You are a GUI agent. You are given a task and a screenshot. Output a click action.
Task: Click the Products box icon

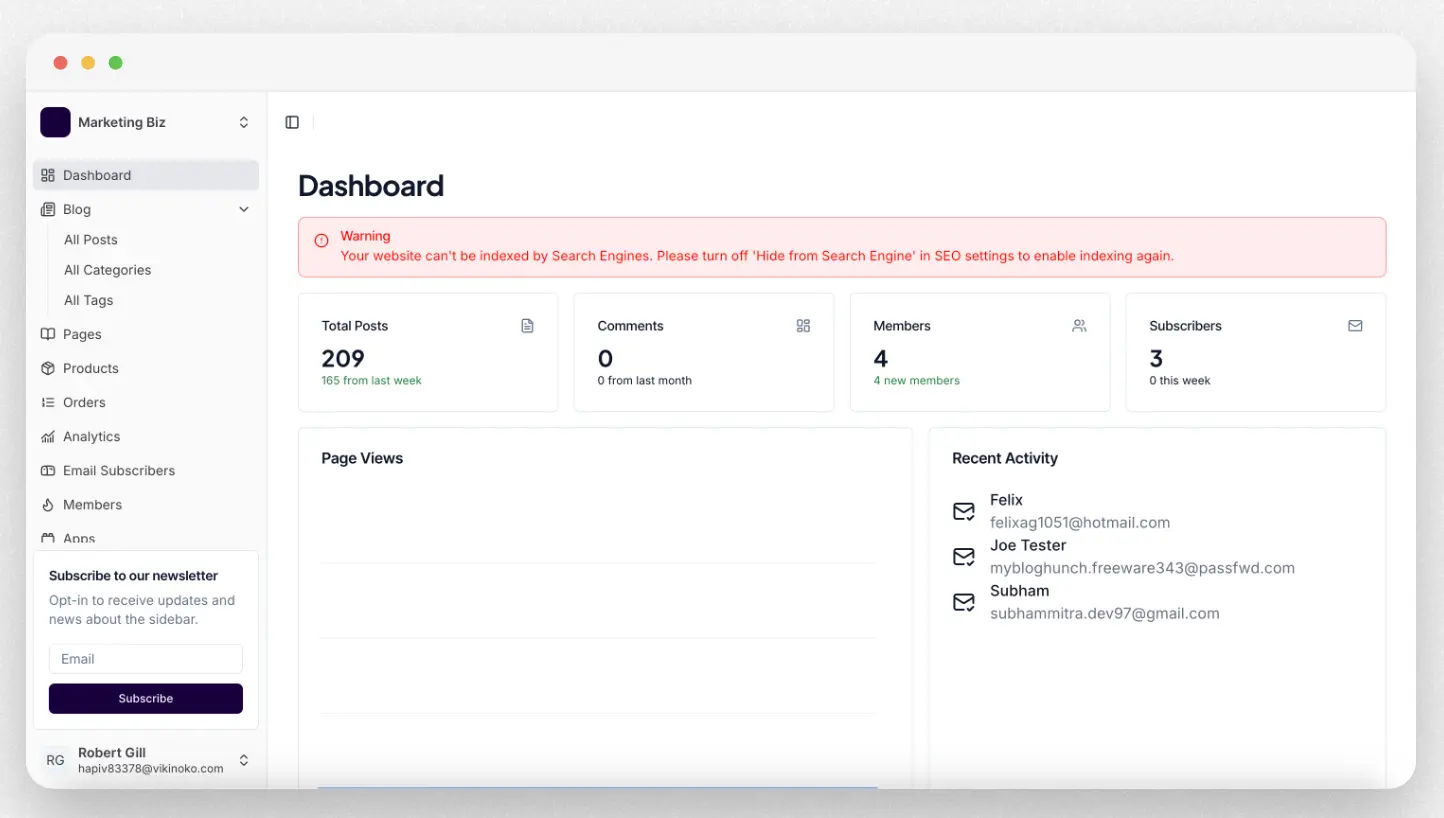coord(48,368)
